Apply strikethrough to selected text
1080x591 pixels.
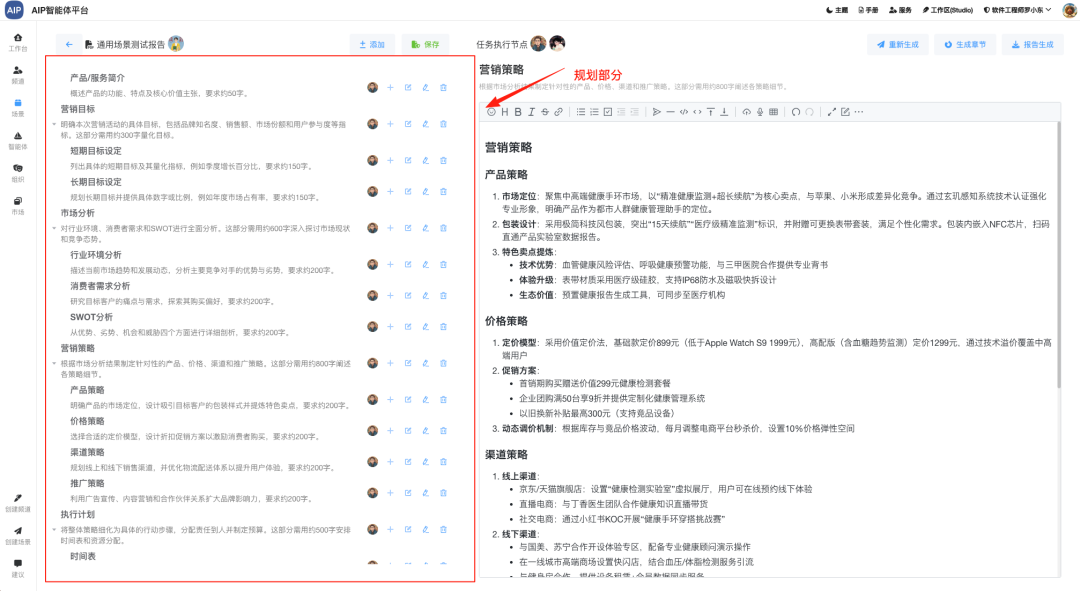click(545, 112)
